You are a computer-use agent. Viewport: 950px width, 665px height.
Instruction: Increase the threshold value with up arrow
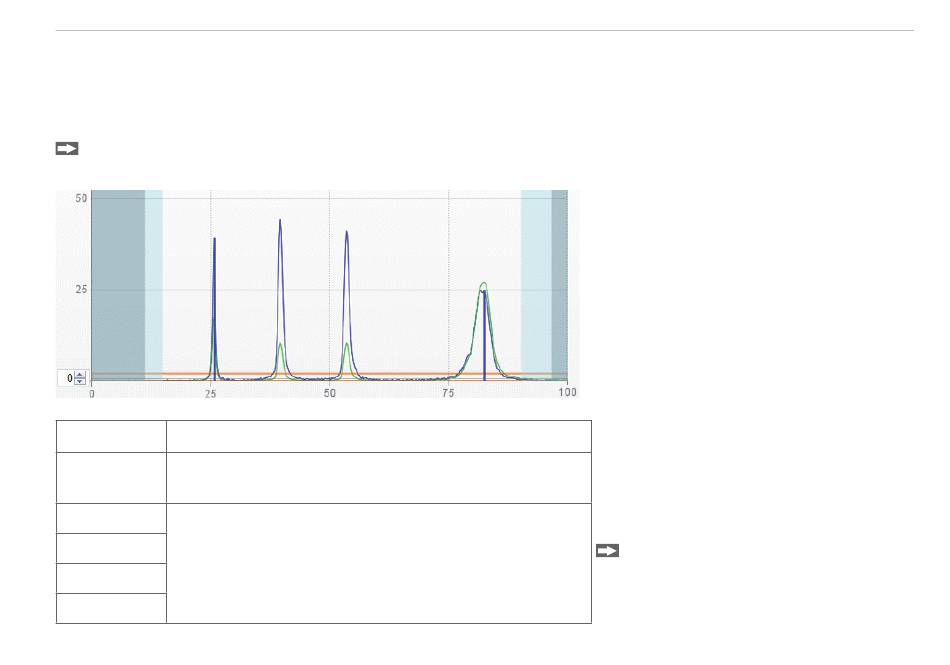[x=80, y=375]
